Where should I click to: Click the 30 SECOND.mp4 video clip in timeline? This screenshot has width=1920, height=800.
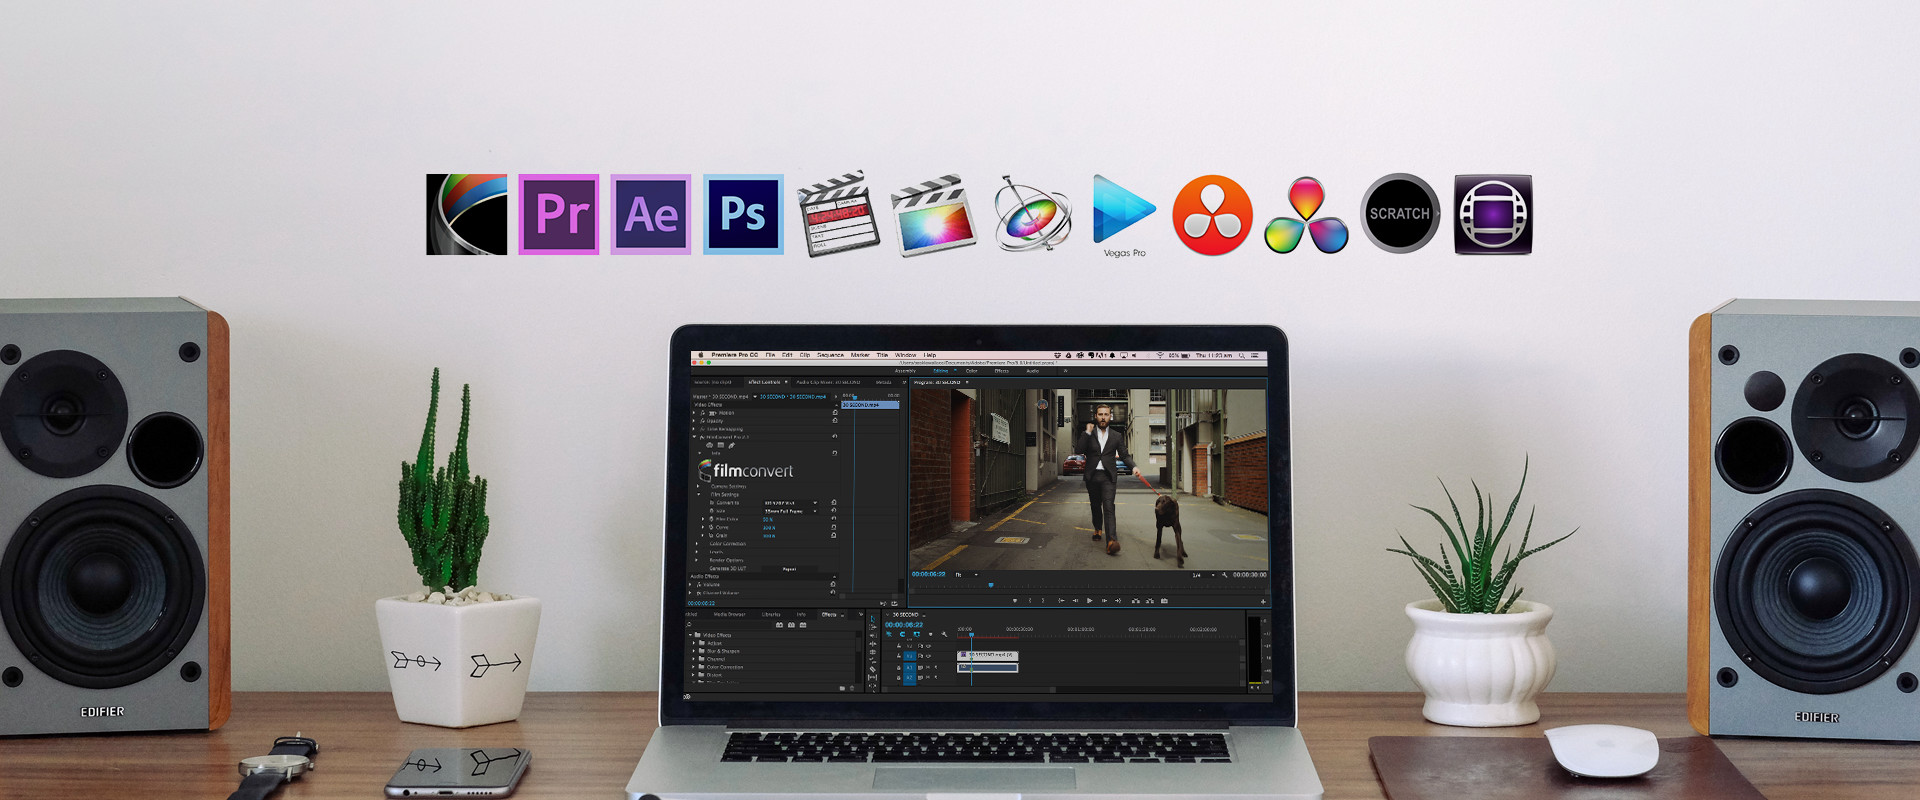pyautogui.click(x=988, y=656)
